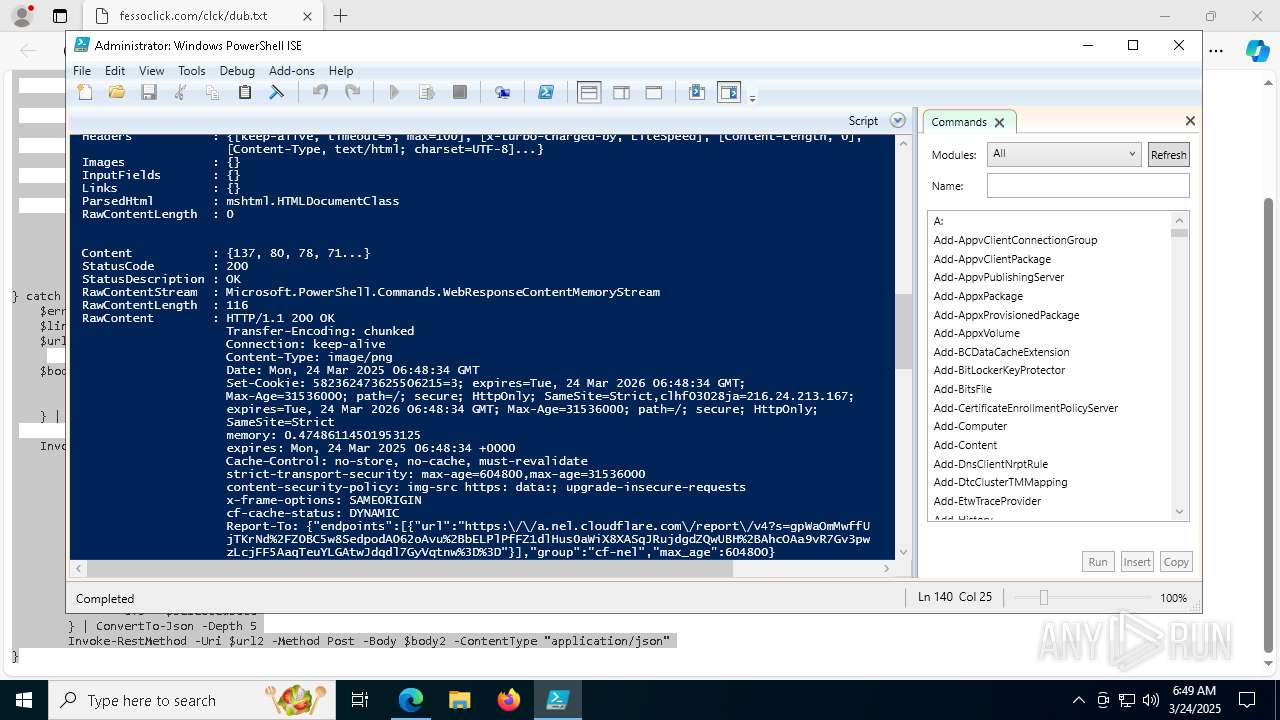Screen dimensions: 1280x720
Task: Show the script pane on top
Action: 589,92
